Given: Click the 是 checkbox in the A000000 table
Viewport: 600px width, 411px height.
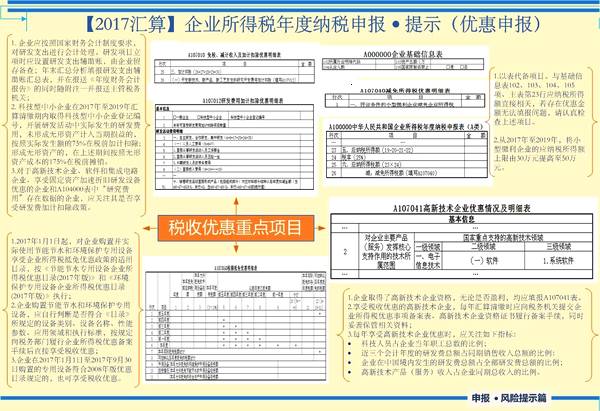Looking at the screenshot, I should click(x=449, y=67).
